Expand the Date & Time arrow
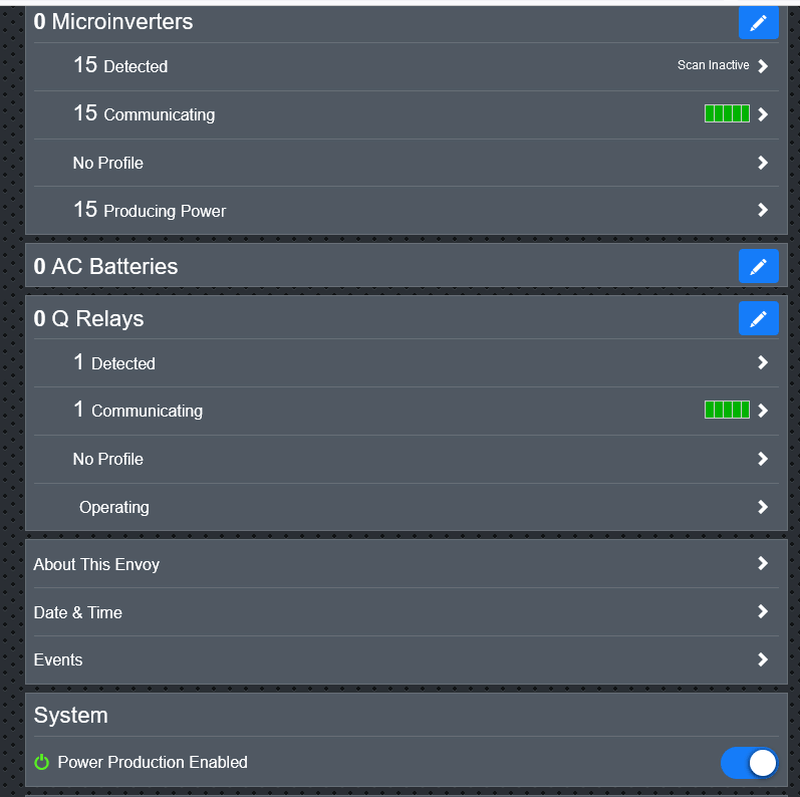 763,612
